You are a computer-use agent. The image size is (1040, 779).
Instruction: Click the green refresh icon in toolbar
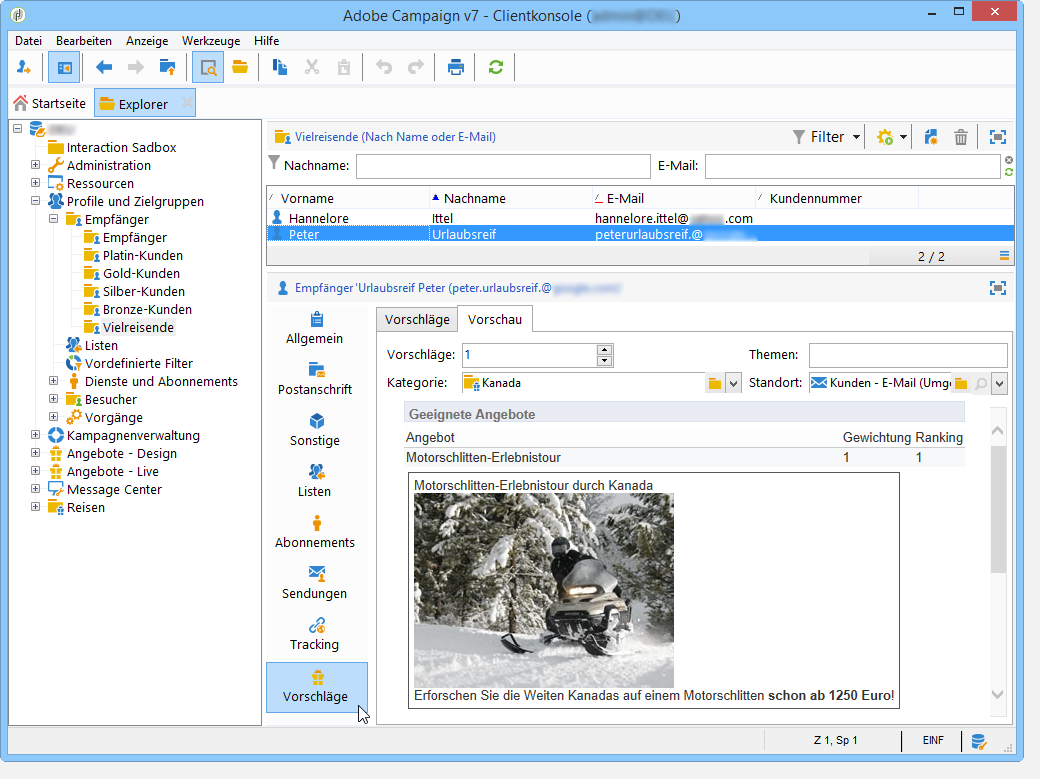point(495,68)
